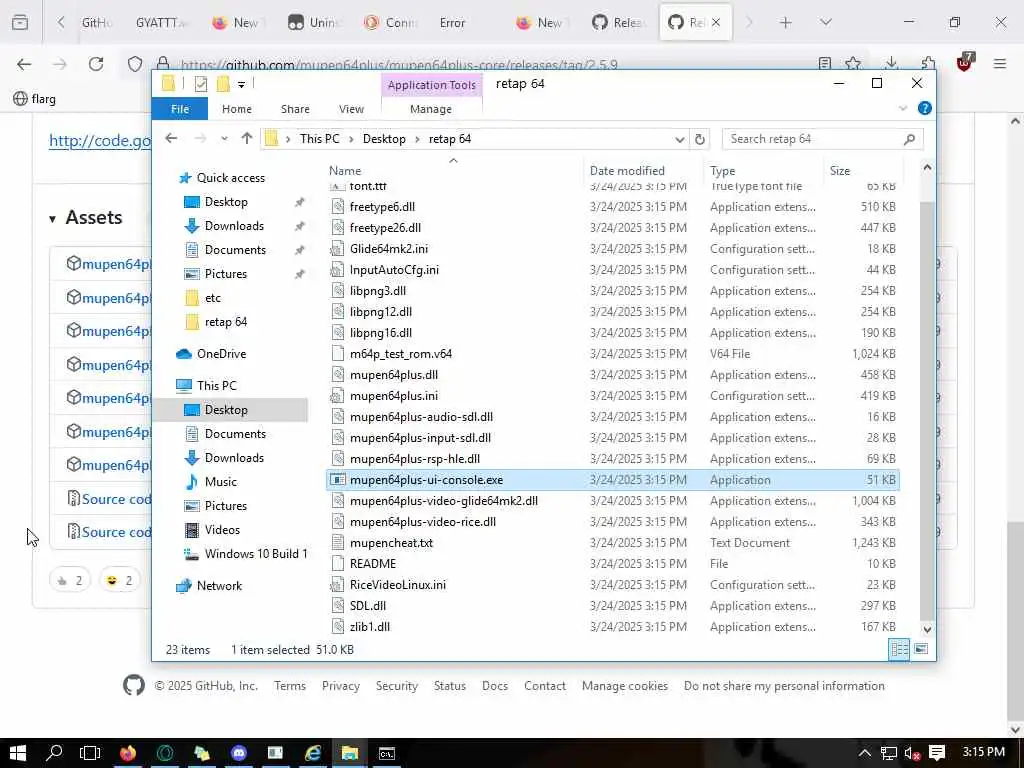Bookmark this page with the star icon
1024x768 pixels.
pyautogui.click(x=853, y=63)
